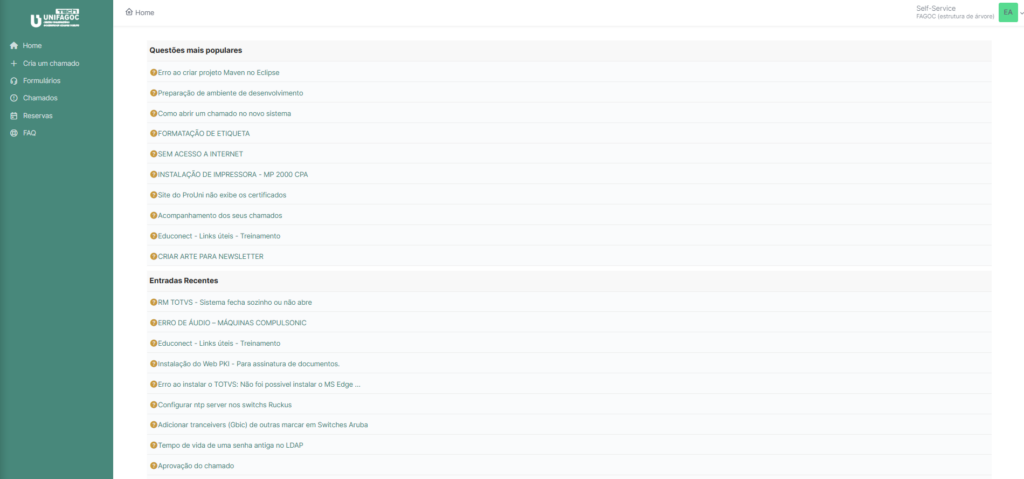
Task: Click the green EA user avatar
Action: 1007,12
